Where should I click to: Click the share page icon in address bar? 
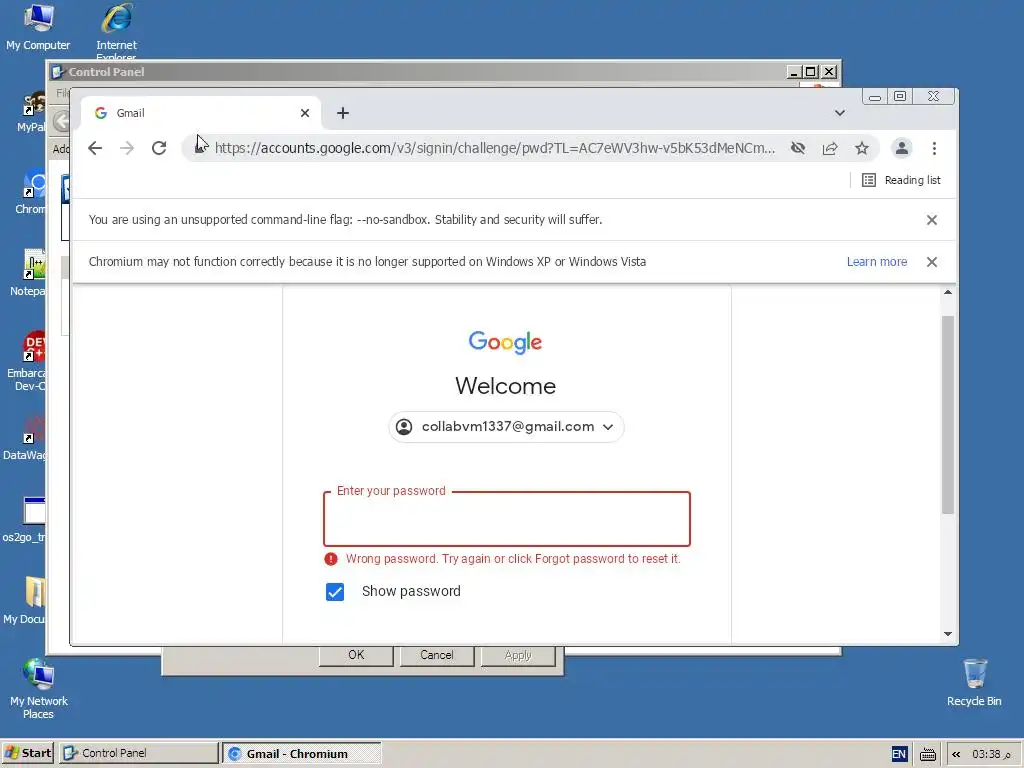click(829, 148)
